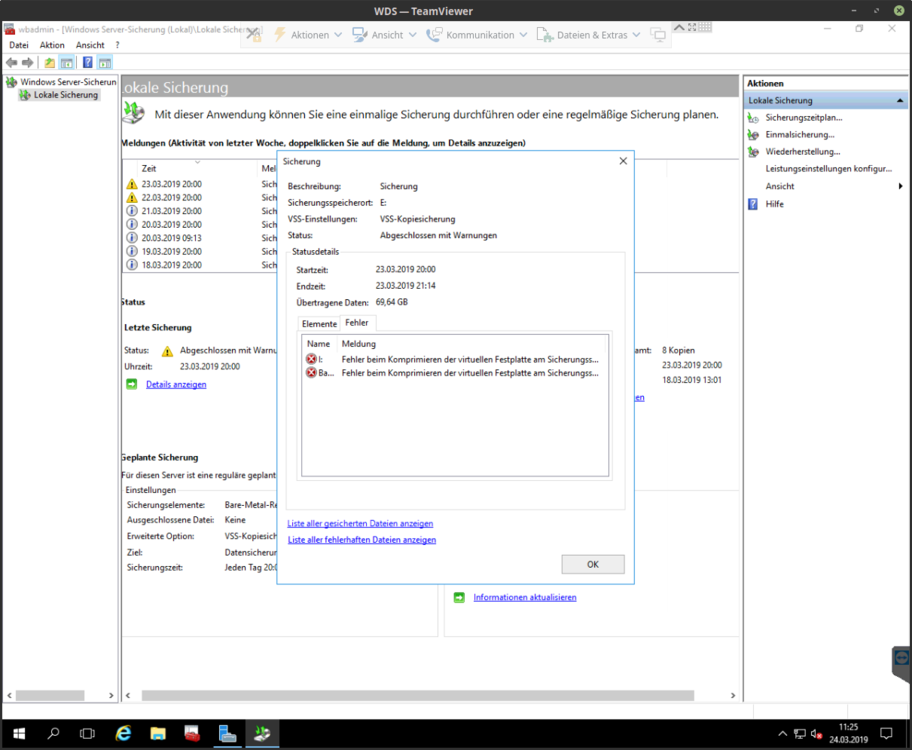This screenshot has height=750, width=912.
Task: Open the Datei menu
Action: coord(19,45)
